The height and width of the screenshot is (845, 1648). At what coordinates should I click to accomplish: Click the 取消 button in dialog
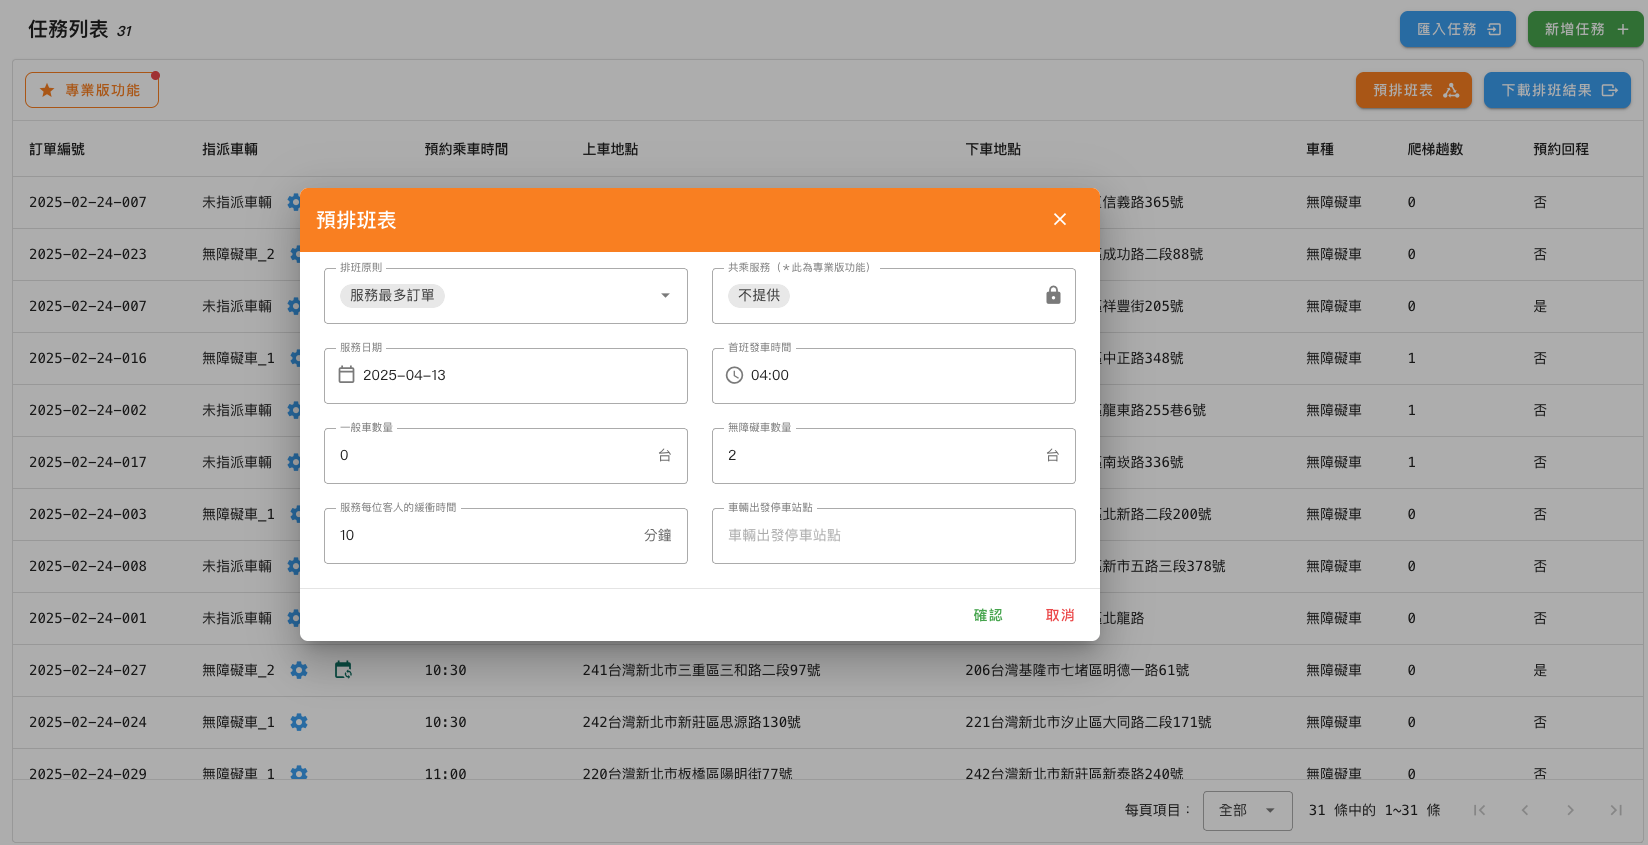coord(1060,615)
